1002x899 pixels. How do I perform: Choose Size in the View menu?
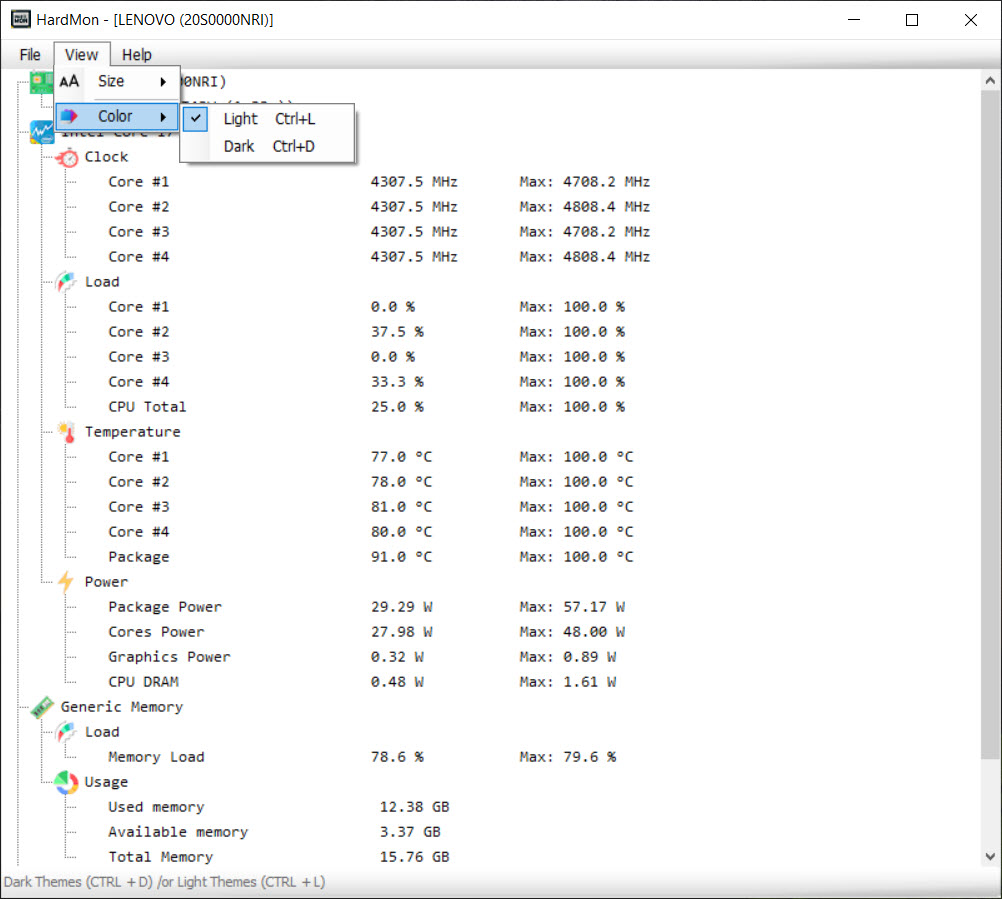[118, 81]
